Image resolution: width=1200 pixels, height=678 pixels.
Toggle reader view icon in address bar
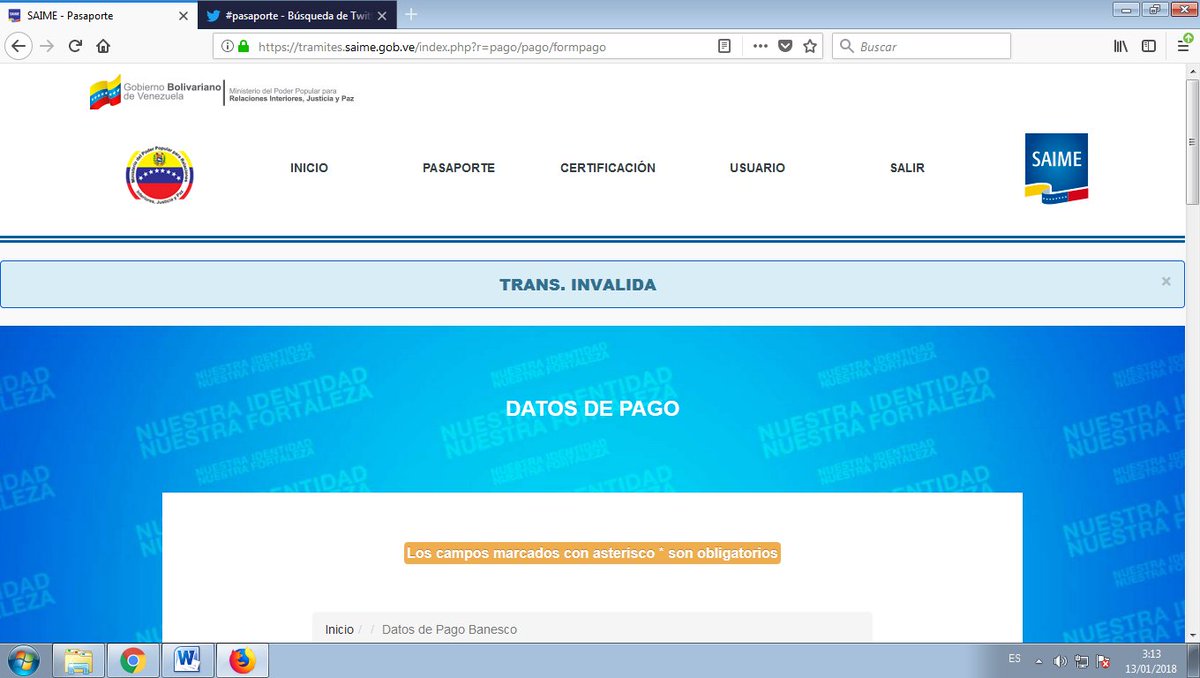(x=724, y=46)
